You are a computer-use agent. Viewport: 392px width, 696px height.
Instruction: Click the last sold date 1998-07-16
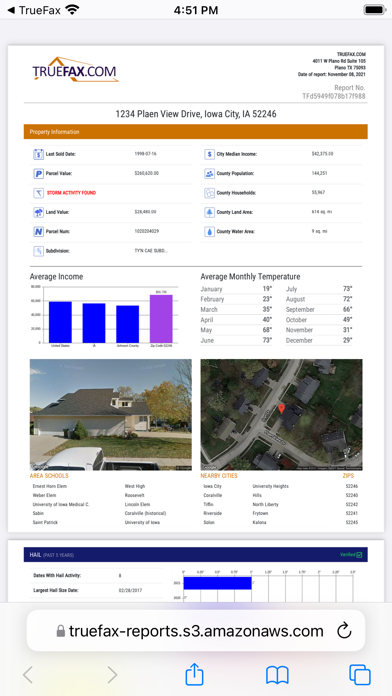tap(145, 154)
